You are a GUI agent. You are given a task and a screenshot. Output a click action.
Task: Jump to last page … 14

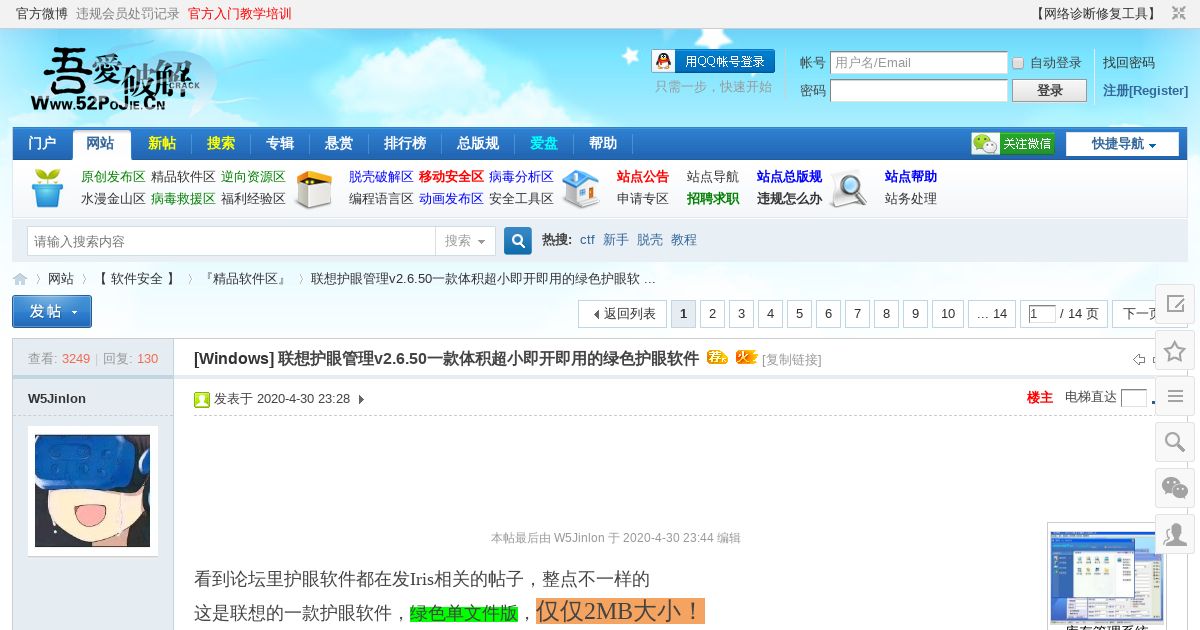992,314
